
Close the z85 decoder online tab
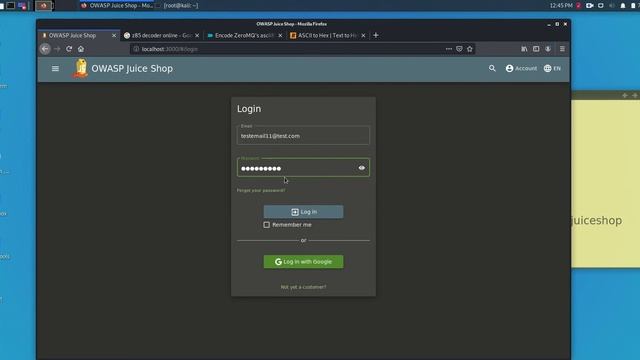[x=197, y=36]
